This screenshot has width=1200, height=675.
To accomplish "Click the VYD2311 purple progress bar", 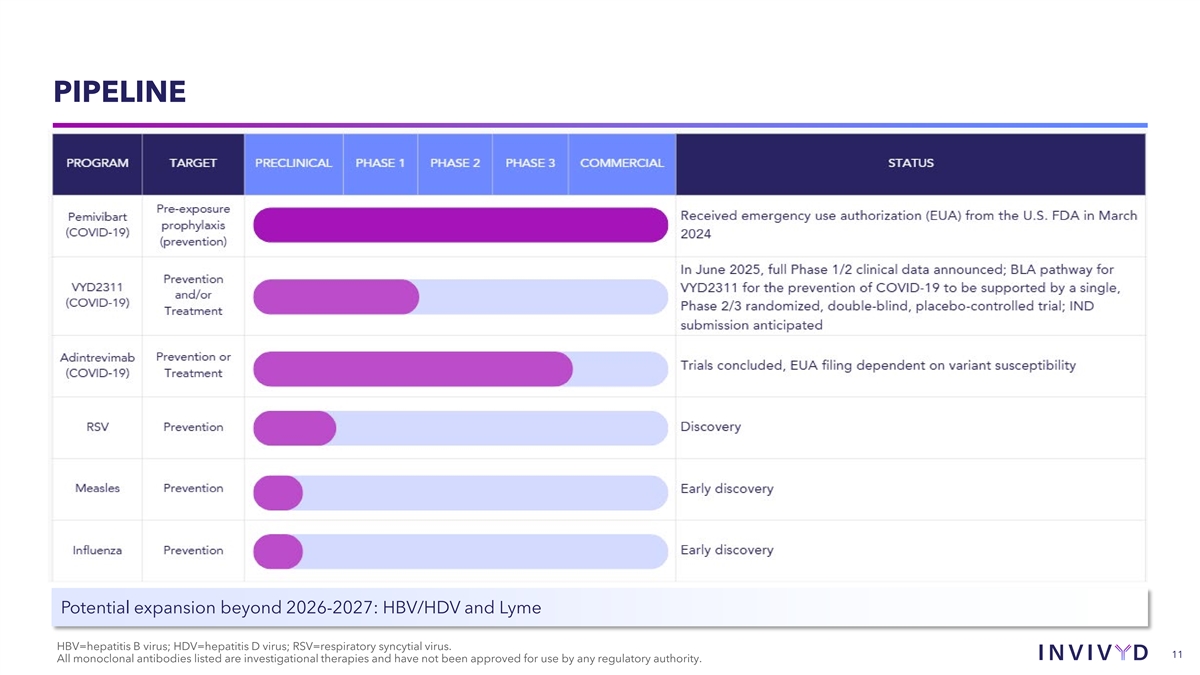I will coord(336,297).
